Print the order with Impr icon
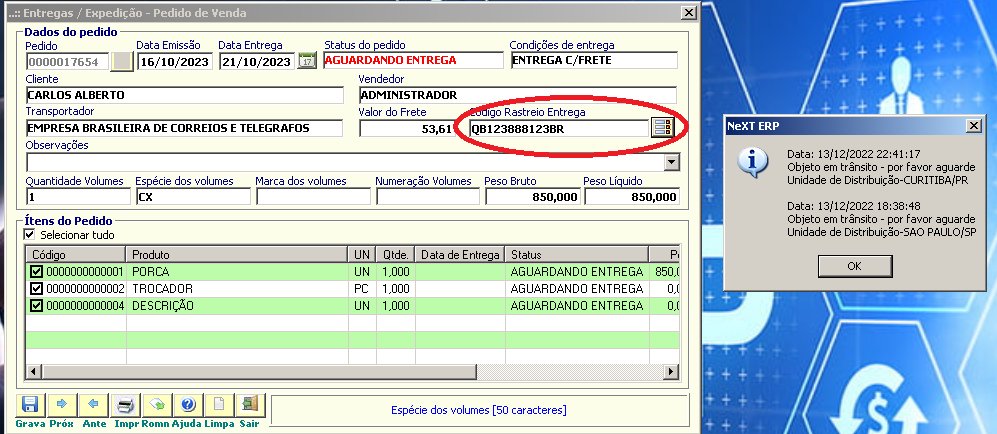 [x=125, y=405]
